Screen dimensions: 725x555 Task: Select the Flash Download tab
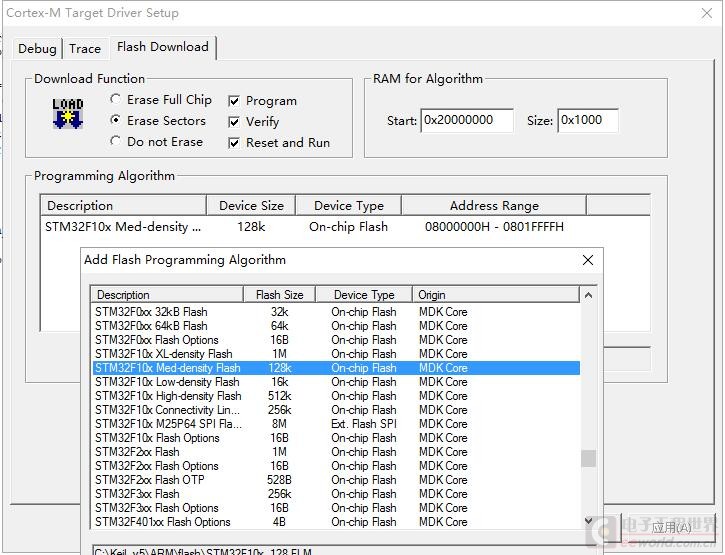[163, 47]
